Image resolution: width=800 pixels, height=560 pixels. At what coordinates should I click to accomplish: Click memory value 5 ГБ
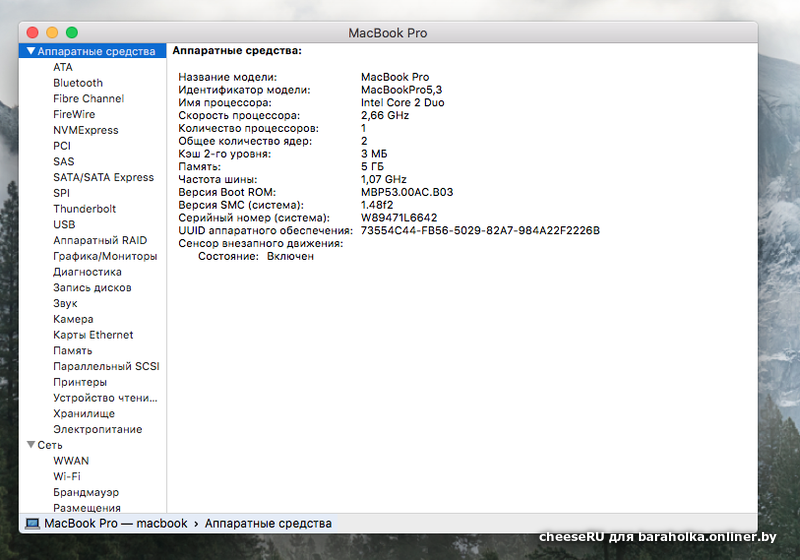372,166
